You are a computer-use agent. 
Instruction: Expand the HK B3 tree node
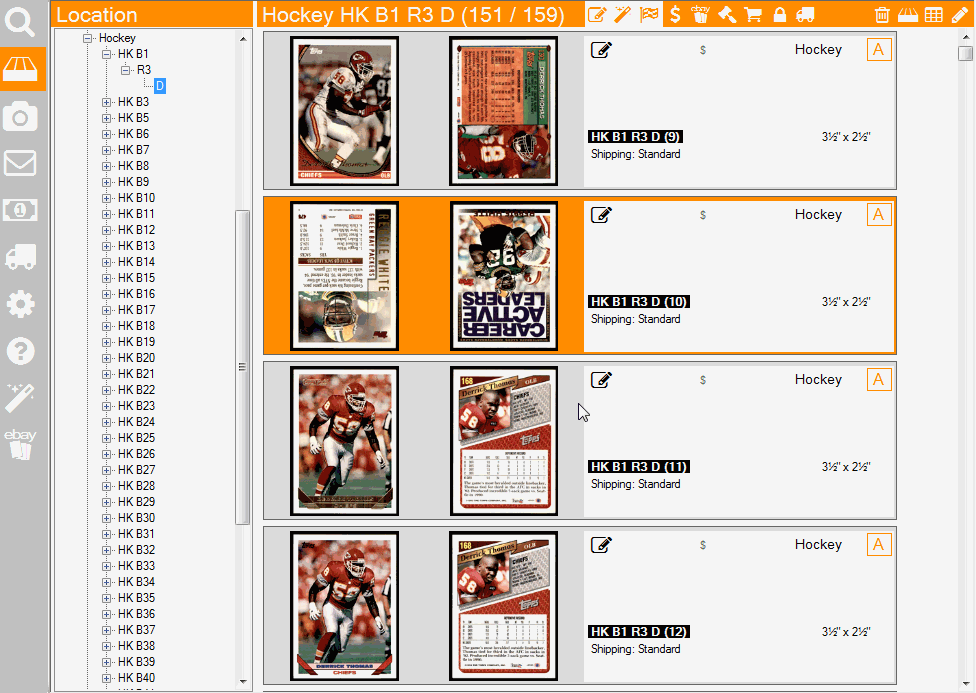click(106, 102)
